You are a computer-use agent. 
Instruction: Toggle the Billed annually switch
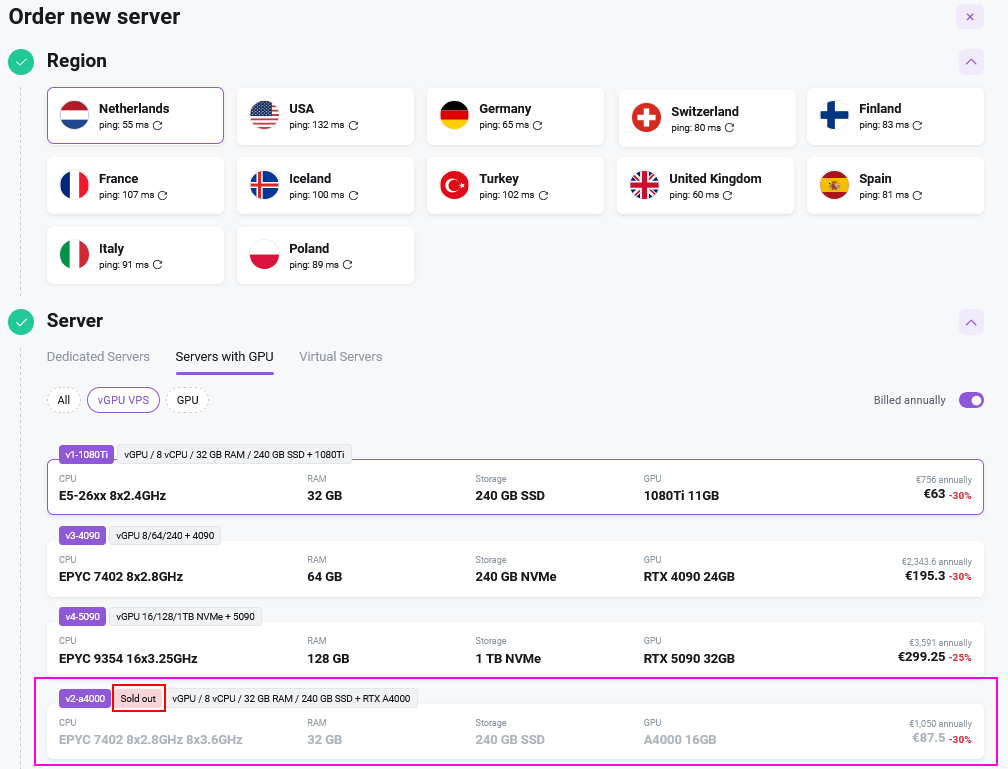point(971,400)
